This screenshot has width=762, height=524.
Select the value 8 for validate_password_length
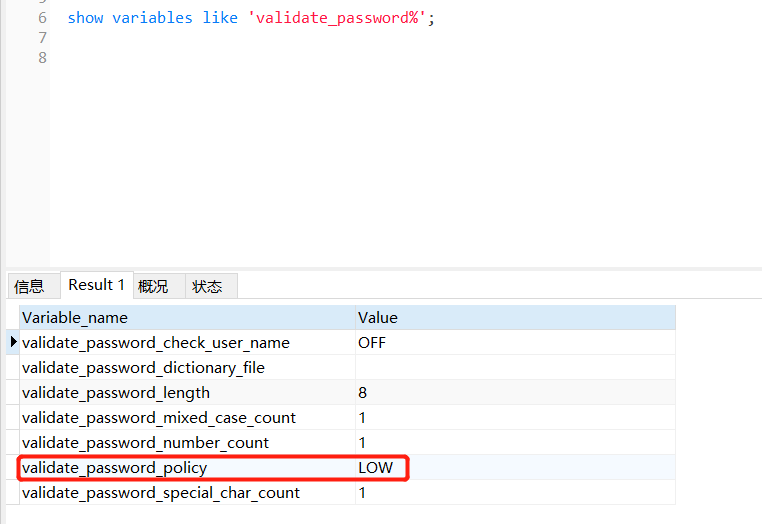tap(515, 393)
